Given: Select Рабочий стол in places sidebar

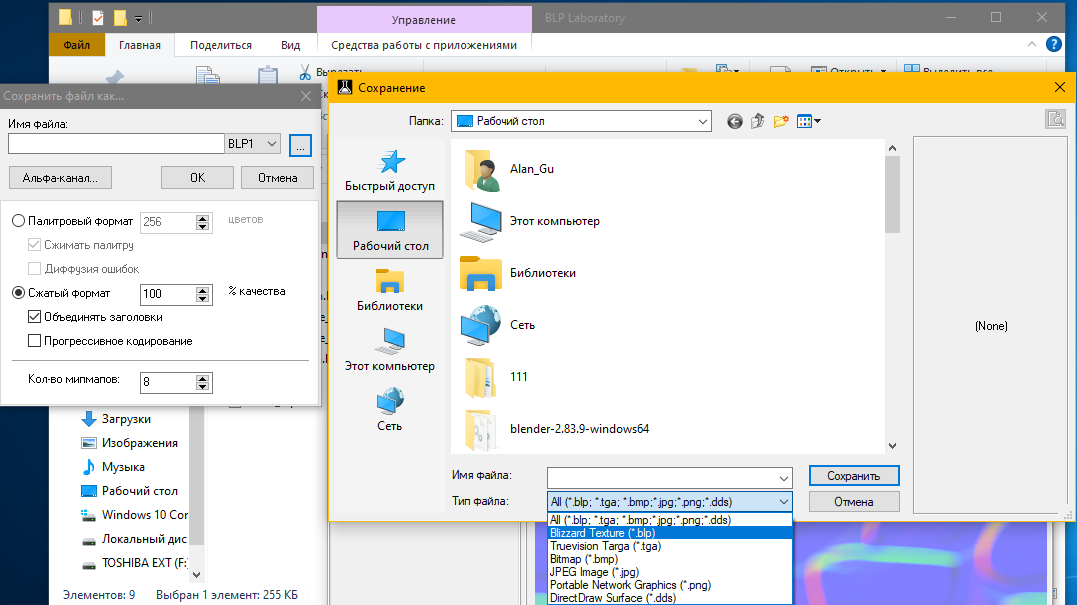Looking at the screenshot, I should click(389, 229).
